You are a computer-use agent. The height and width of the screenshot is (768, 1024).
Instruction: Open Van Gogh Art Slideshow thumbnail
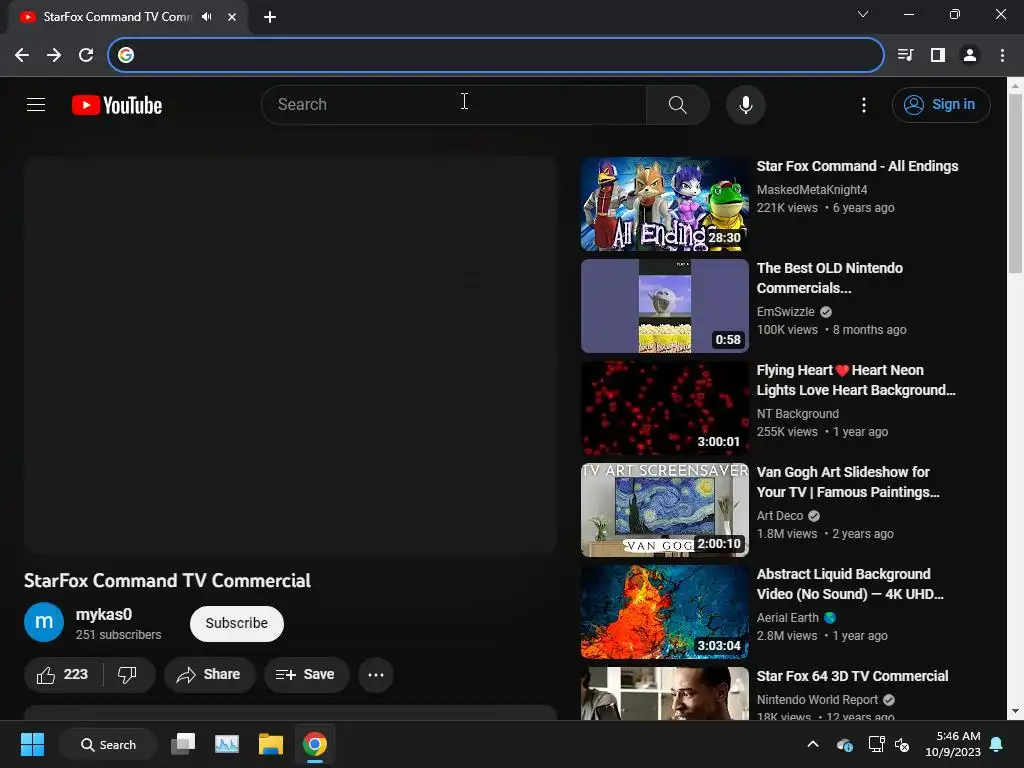664,509
